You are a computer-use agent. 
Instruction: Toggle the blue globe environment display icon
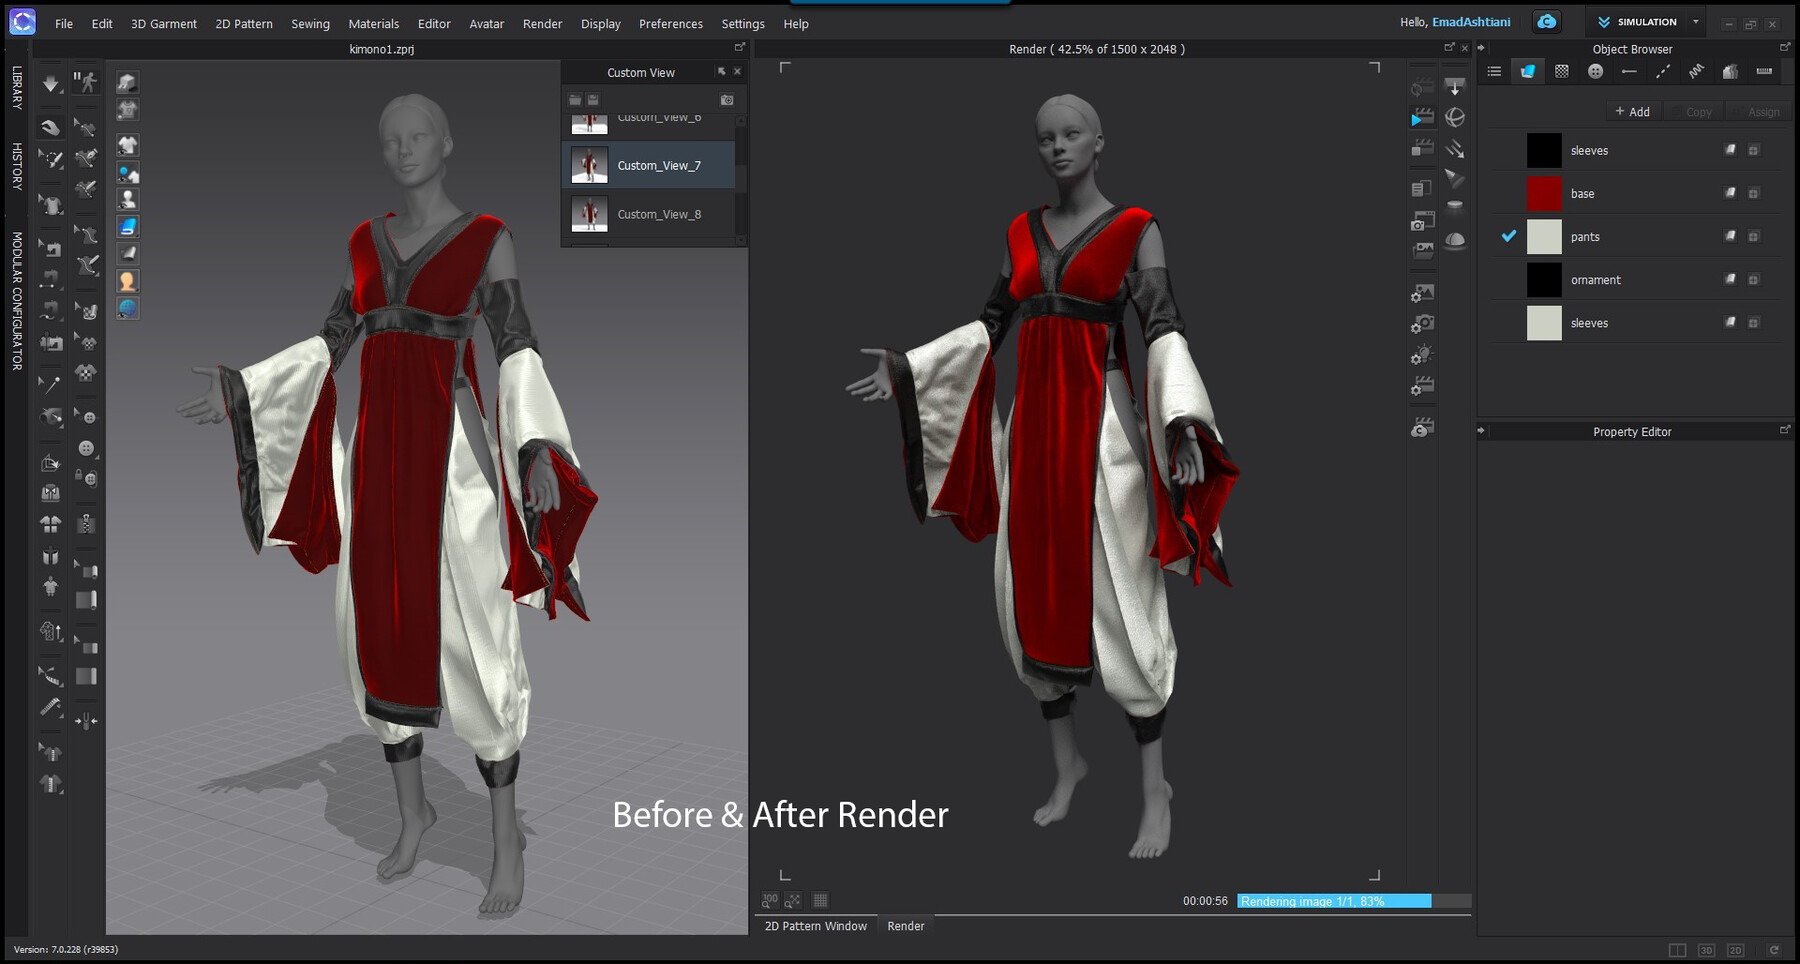point(127,308)
